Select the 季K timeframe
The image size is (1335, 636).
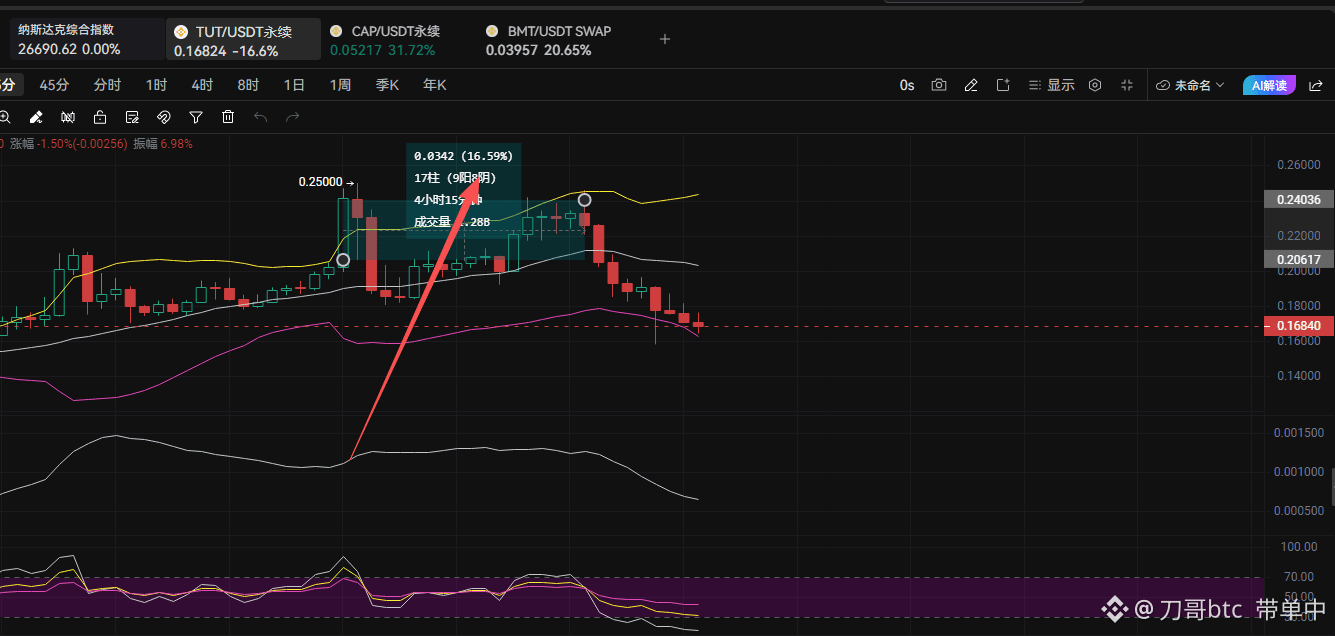(x=387, y=85)
